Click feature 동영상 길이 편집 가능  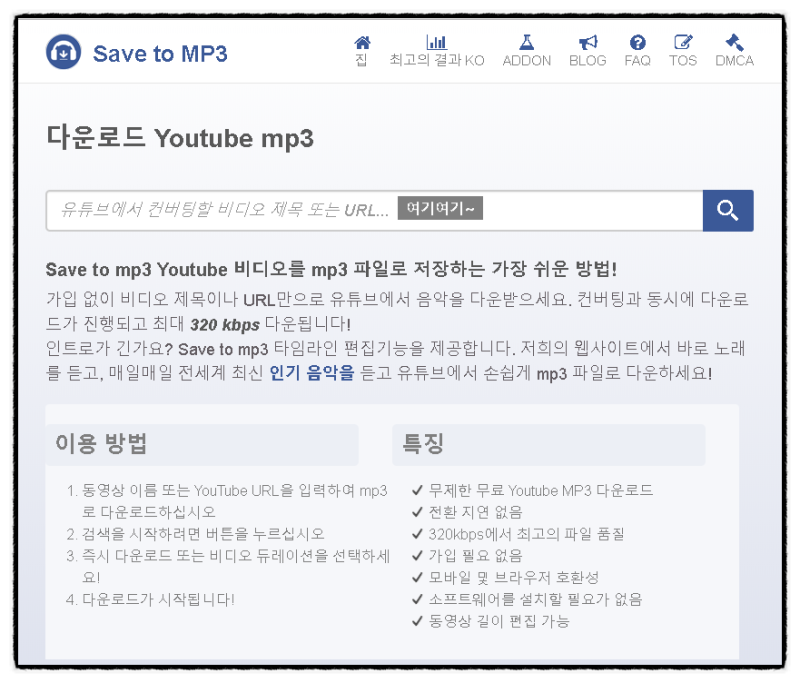pos(490,621)
